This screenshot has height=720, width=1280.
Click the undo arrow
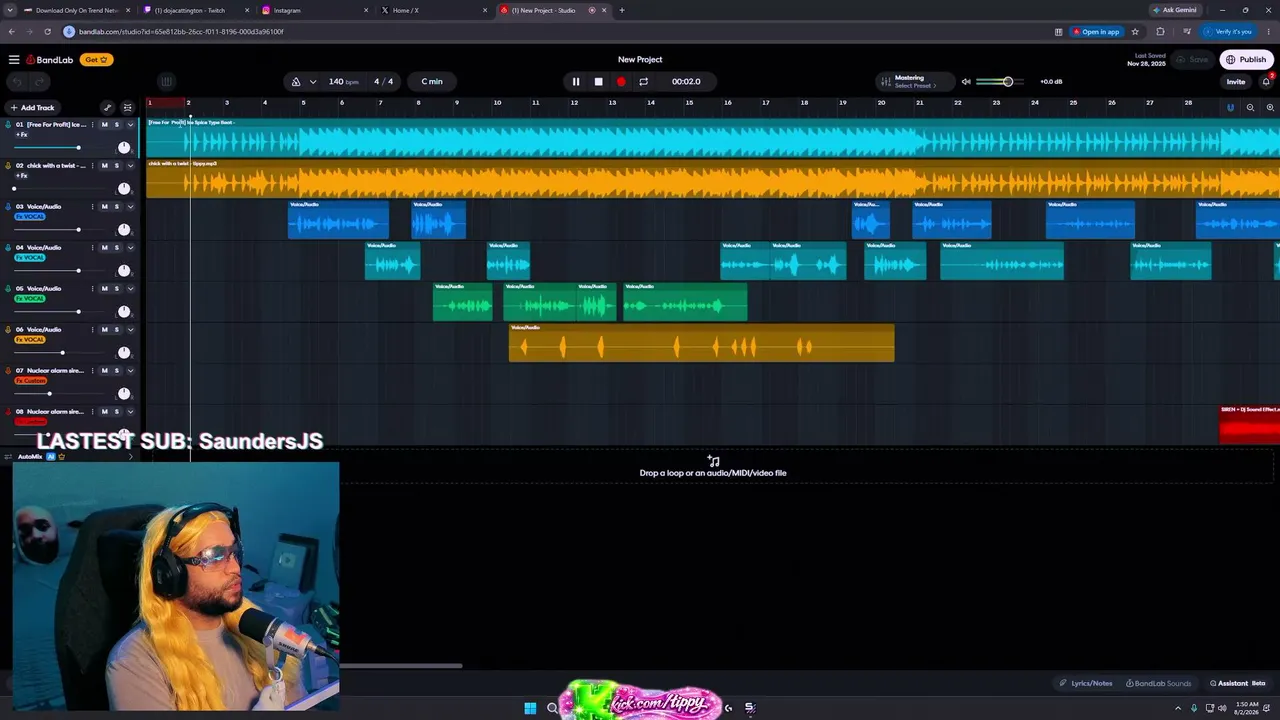17,82
